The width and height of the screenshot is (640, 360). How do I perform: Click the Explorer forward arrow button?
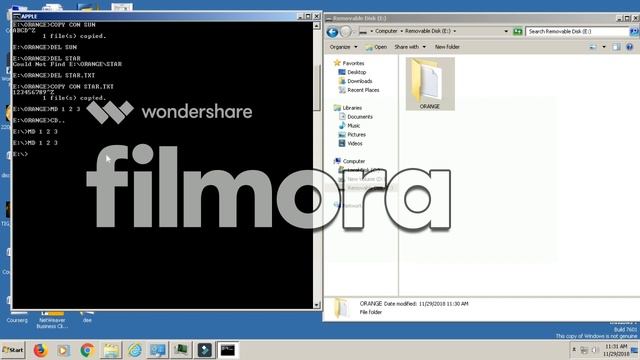pyautogui.click(x=346, y=31)
